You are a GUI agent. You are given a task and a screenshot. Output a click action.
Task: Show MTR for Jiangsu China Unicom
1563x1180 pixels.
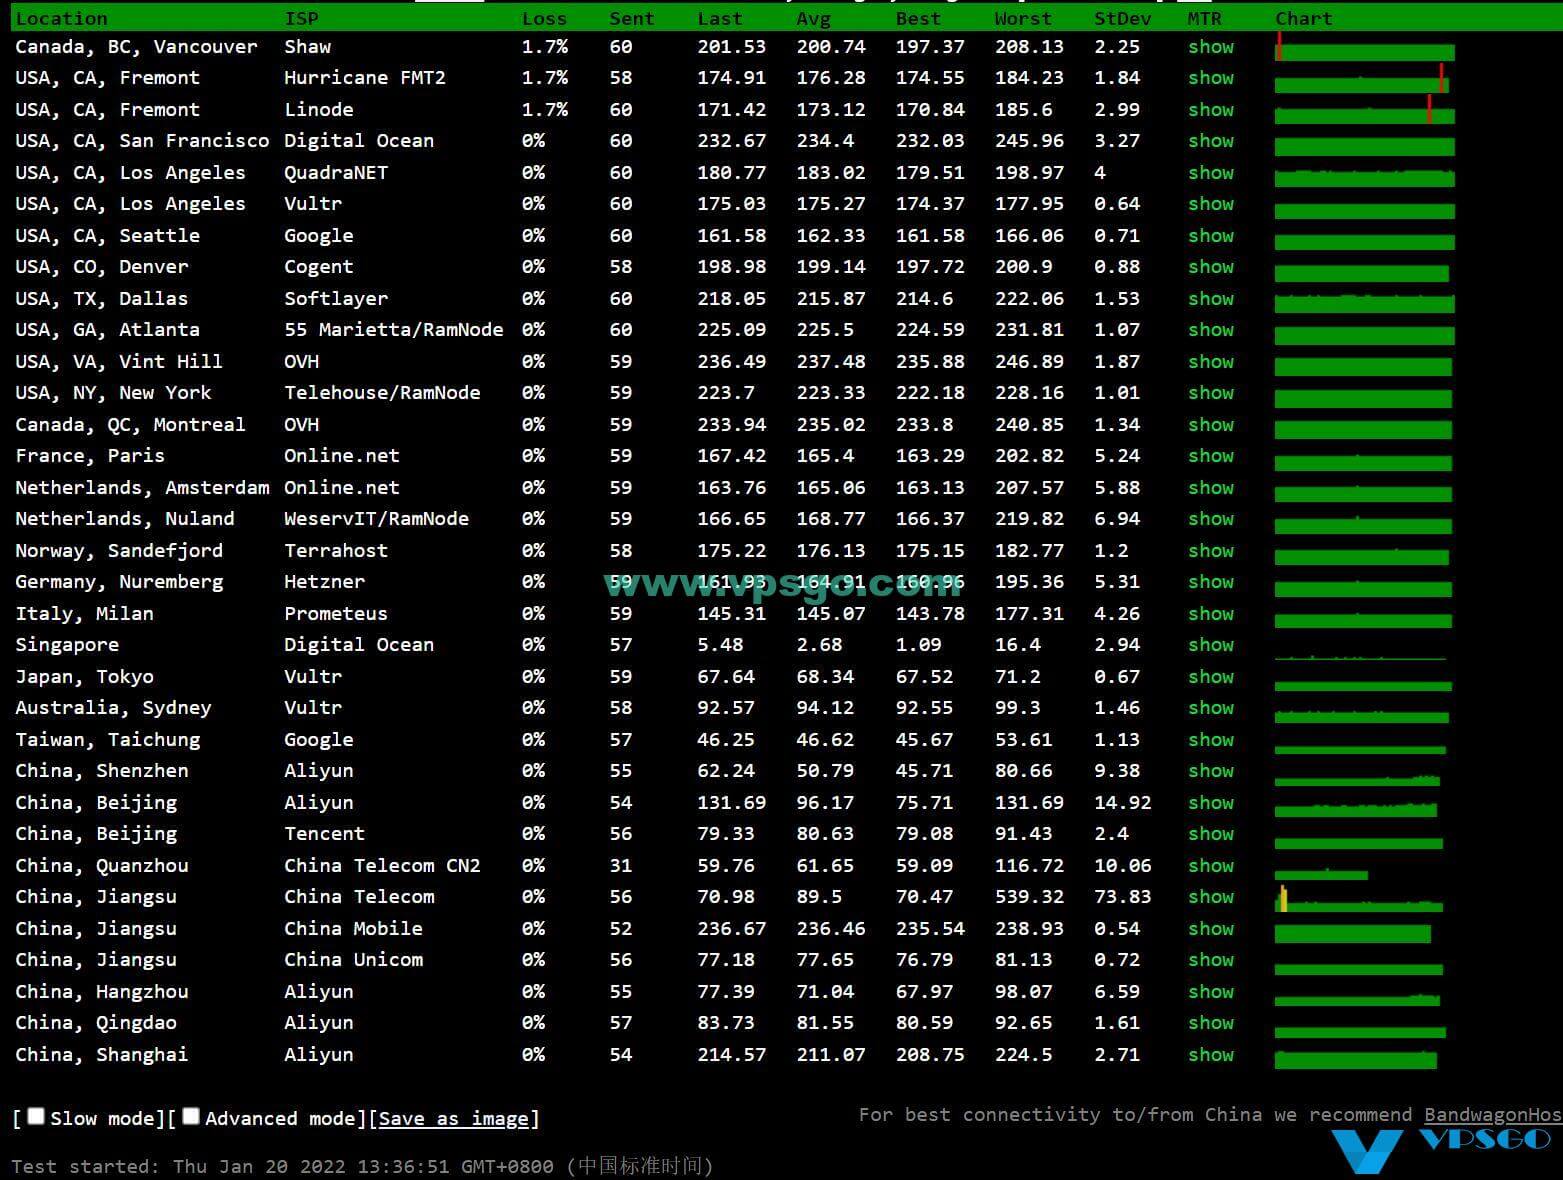click(1211, 960)
